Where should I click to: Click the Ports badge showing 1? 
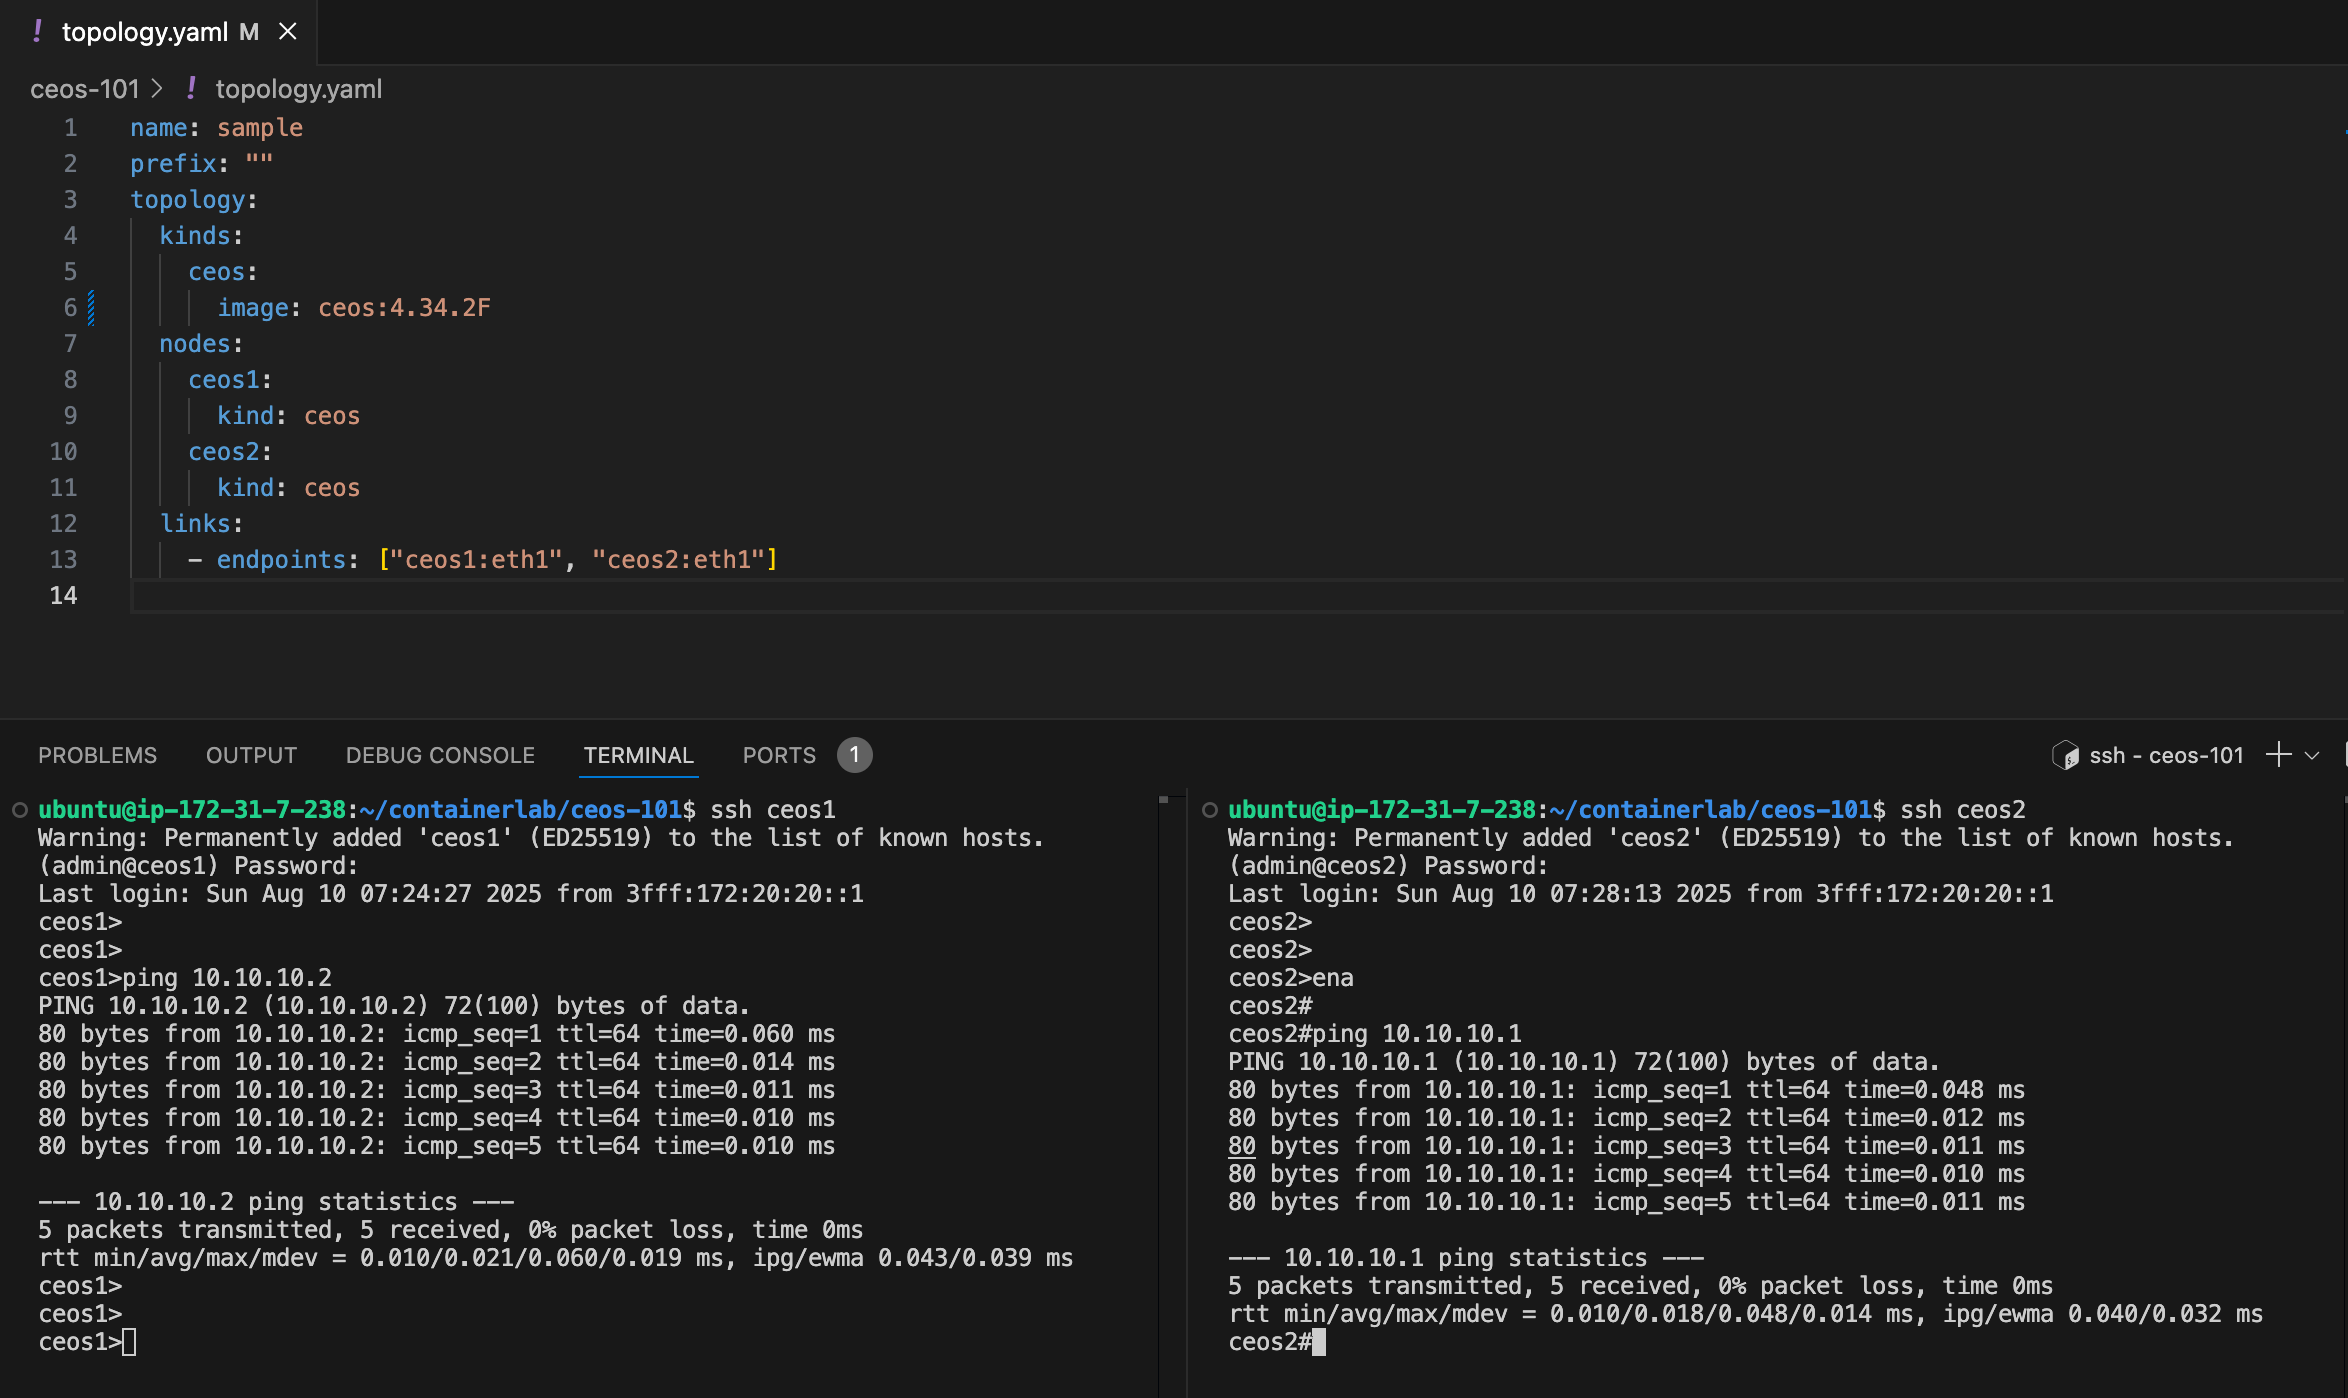coord(854,755)
